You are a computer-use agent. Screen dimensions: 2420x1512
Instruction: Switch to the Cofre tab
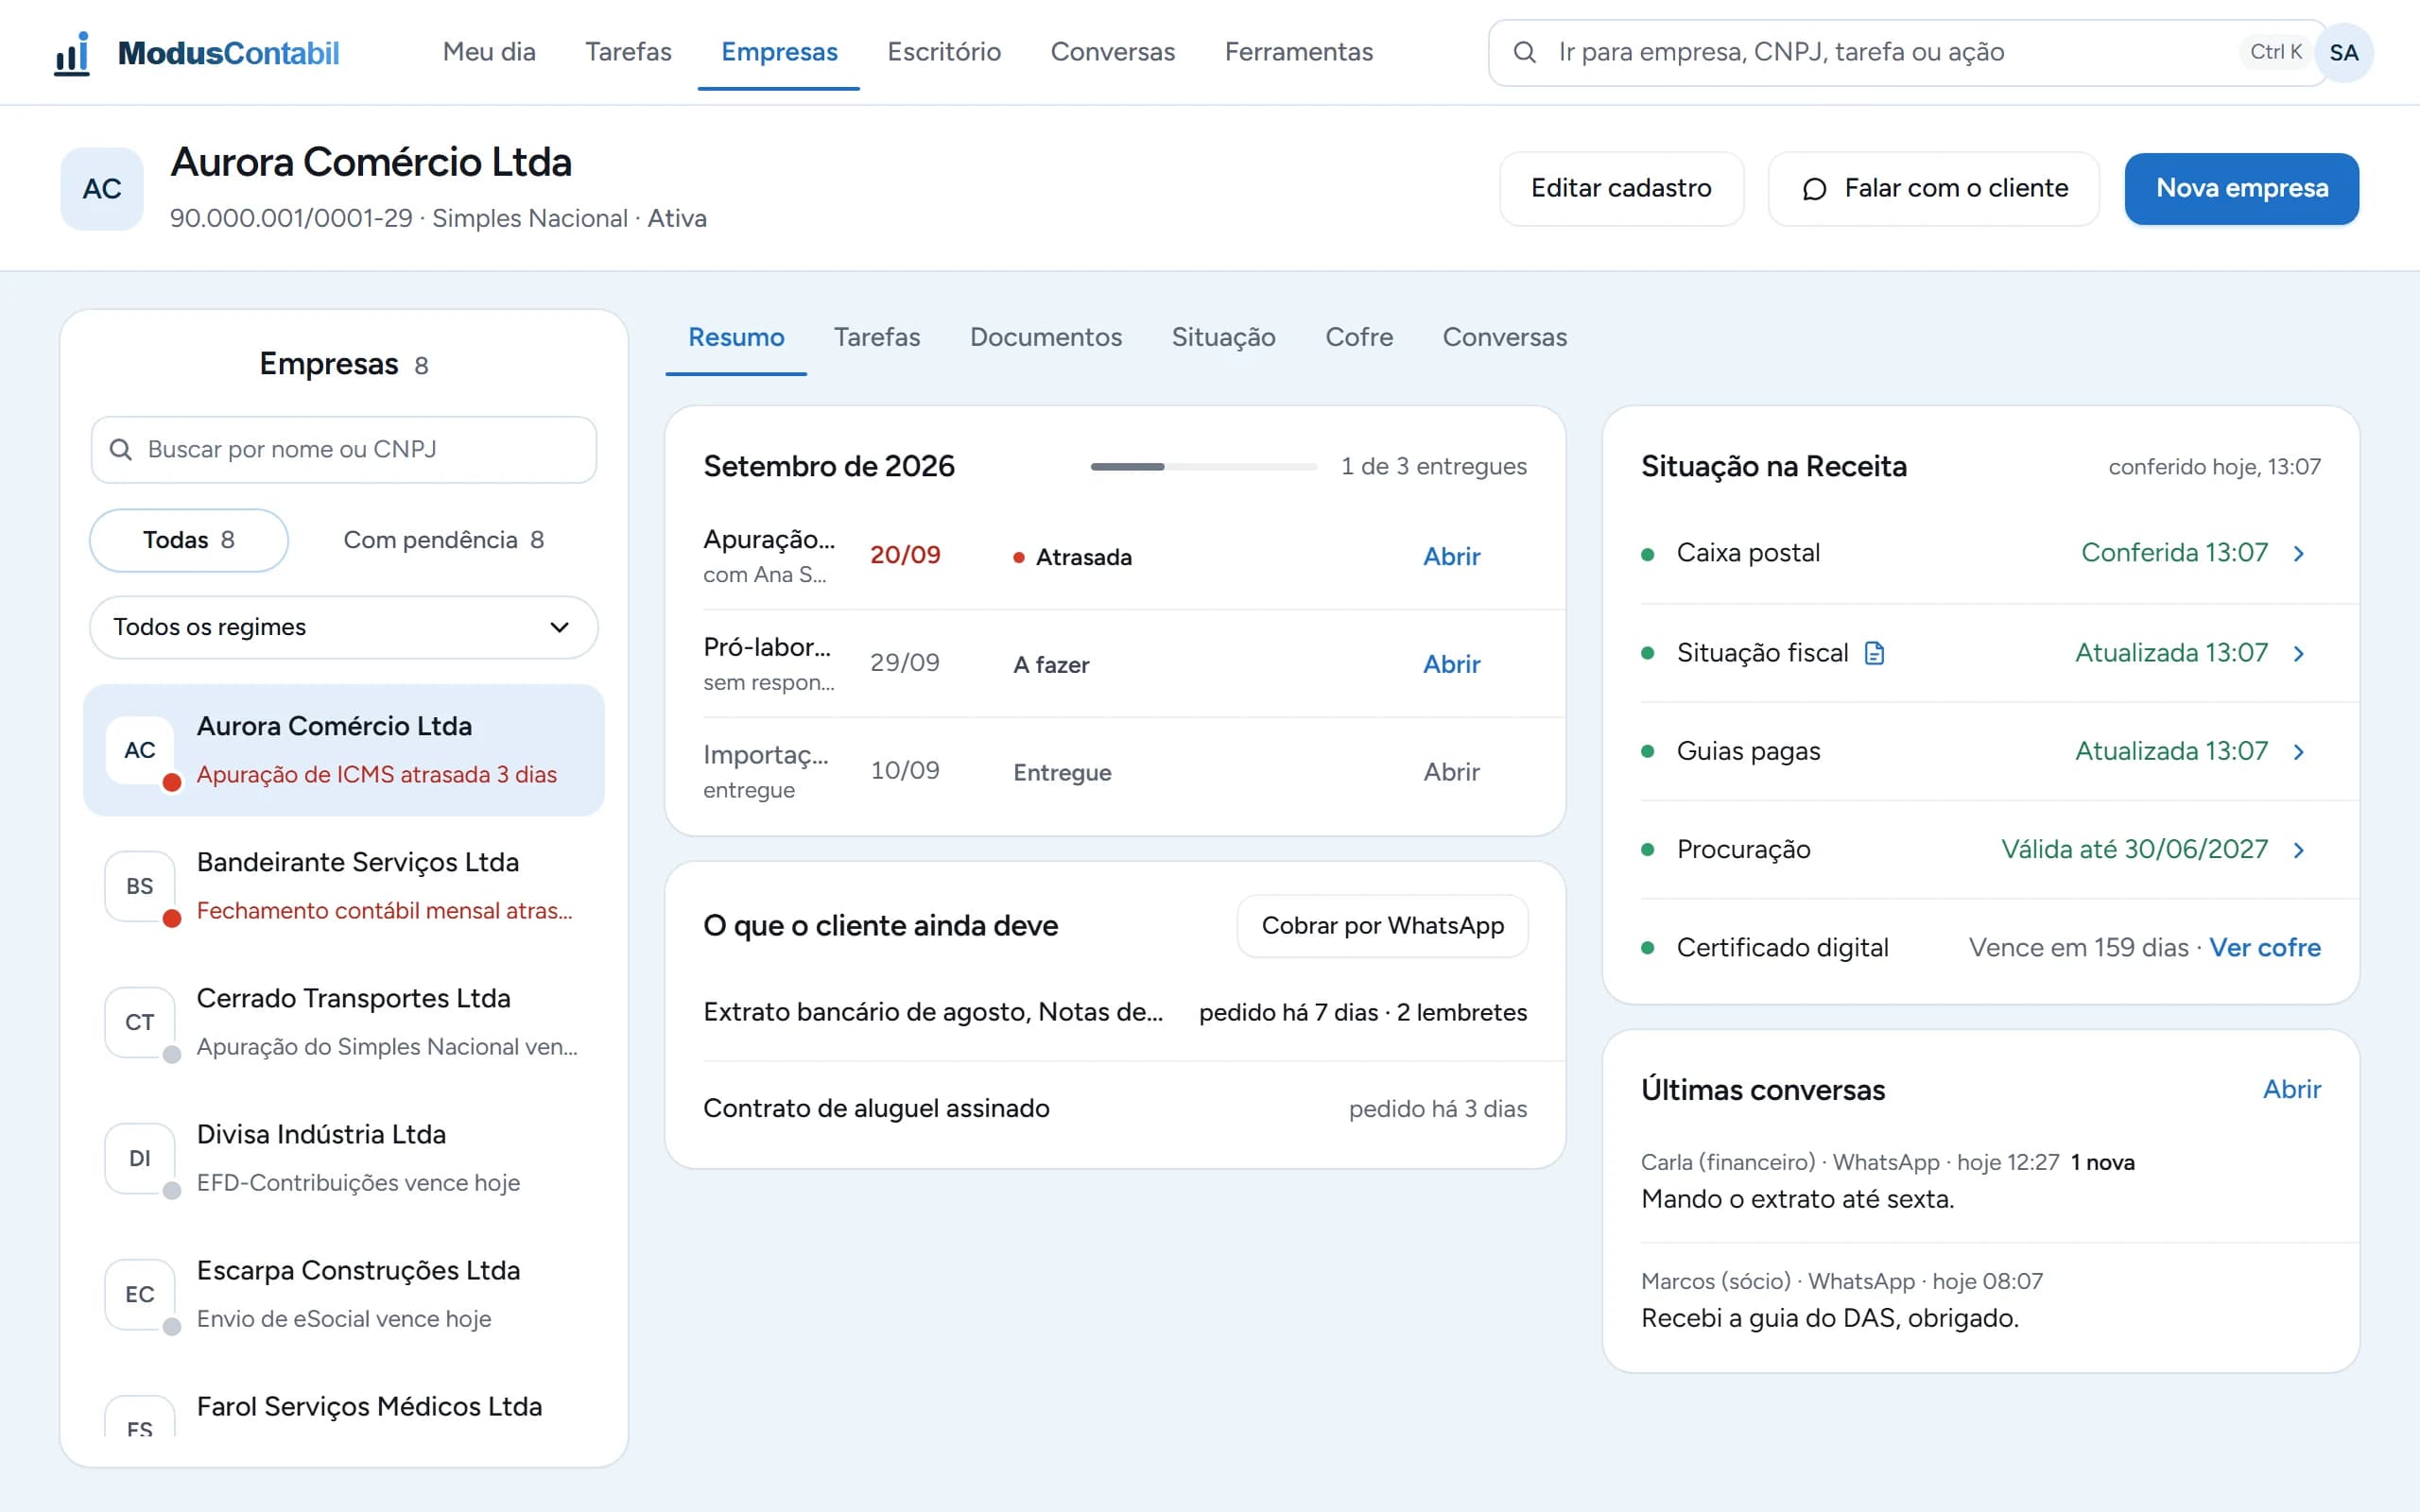[1359, 337]
